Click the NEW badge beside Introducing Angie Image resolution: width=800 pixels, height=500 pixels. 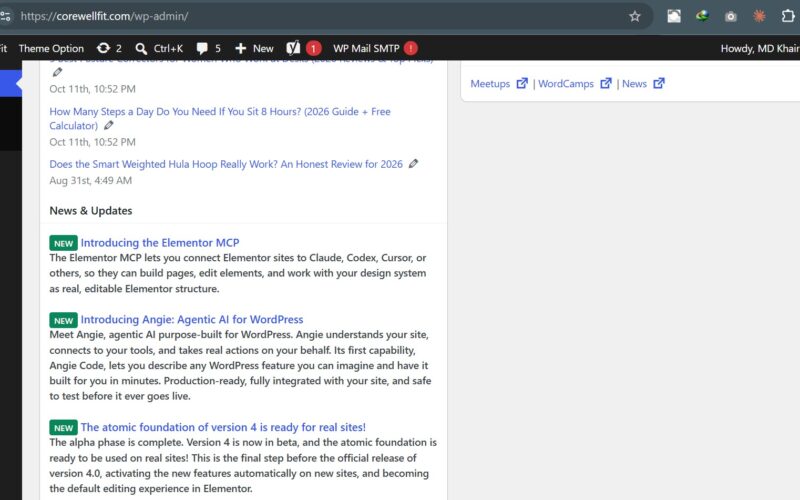pos(63,320)
